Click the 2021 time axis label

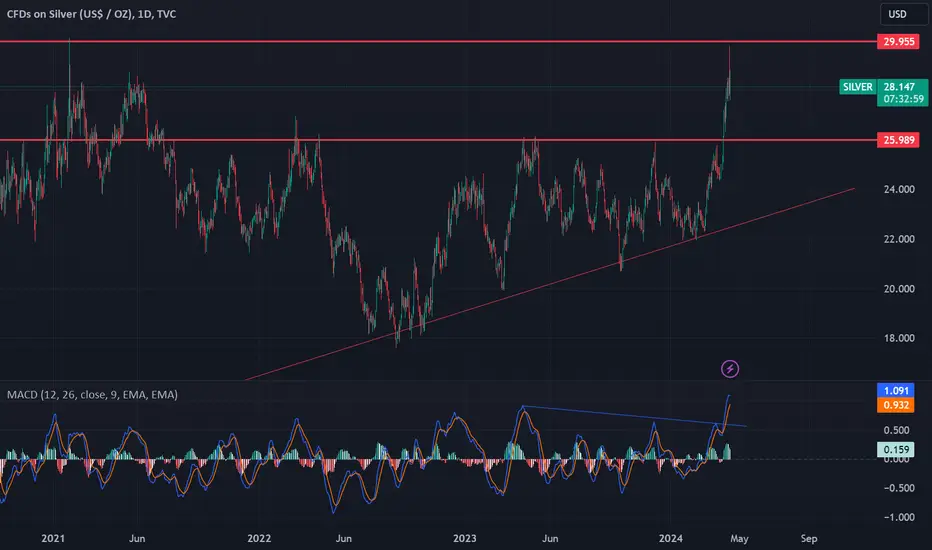pos(53,539)
